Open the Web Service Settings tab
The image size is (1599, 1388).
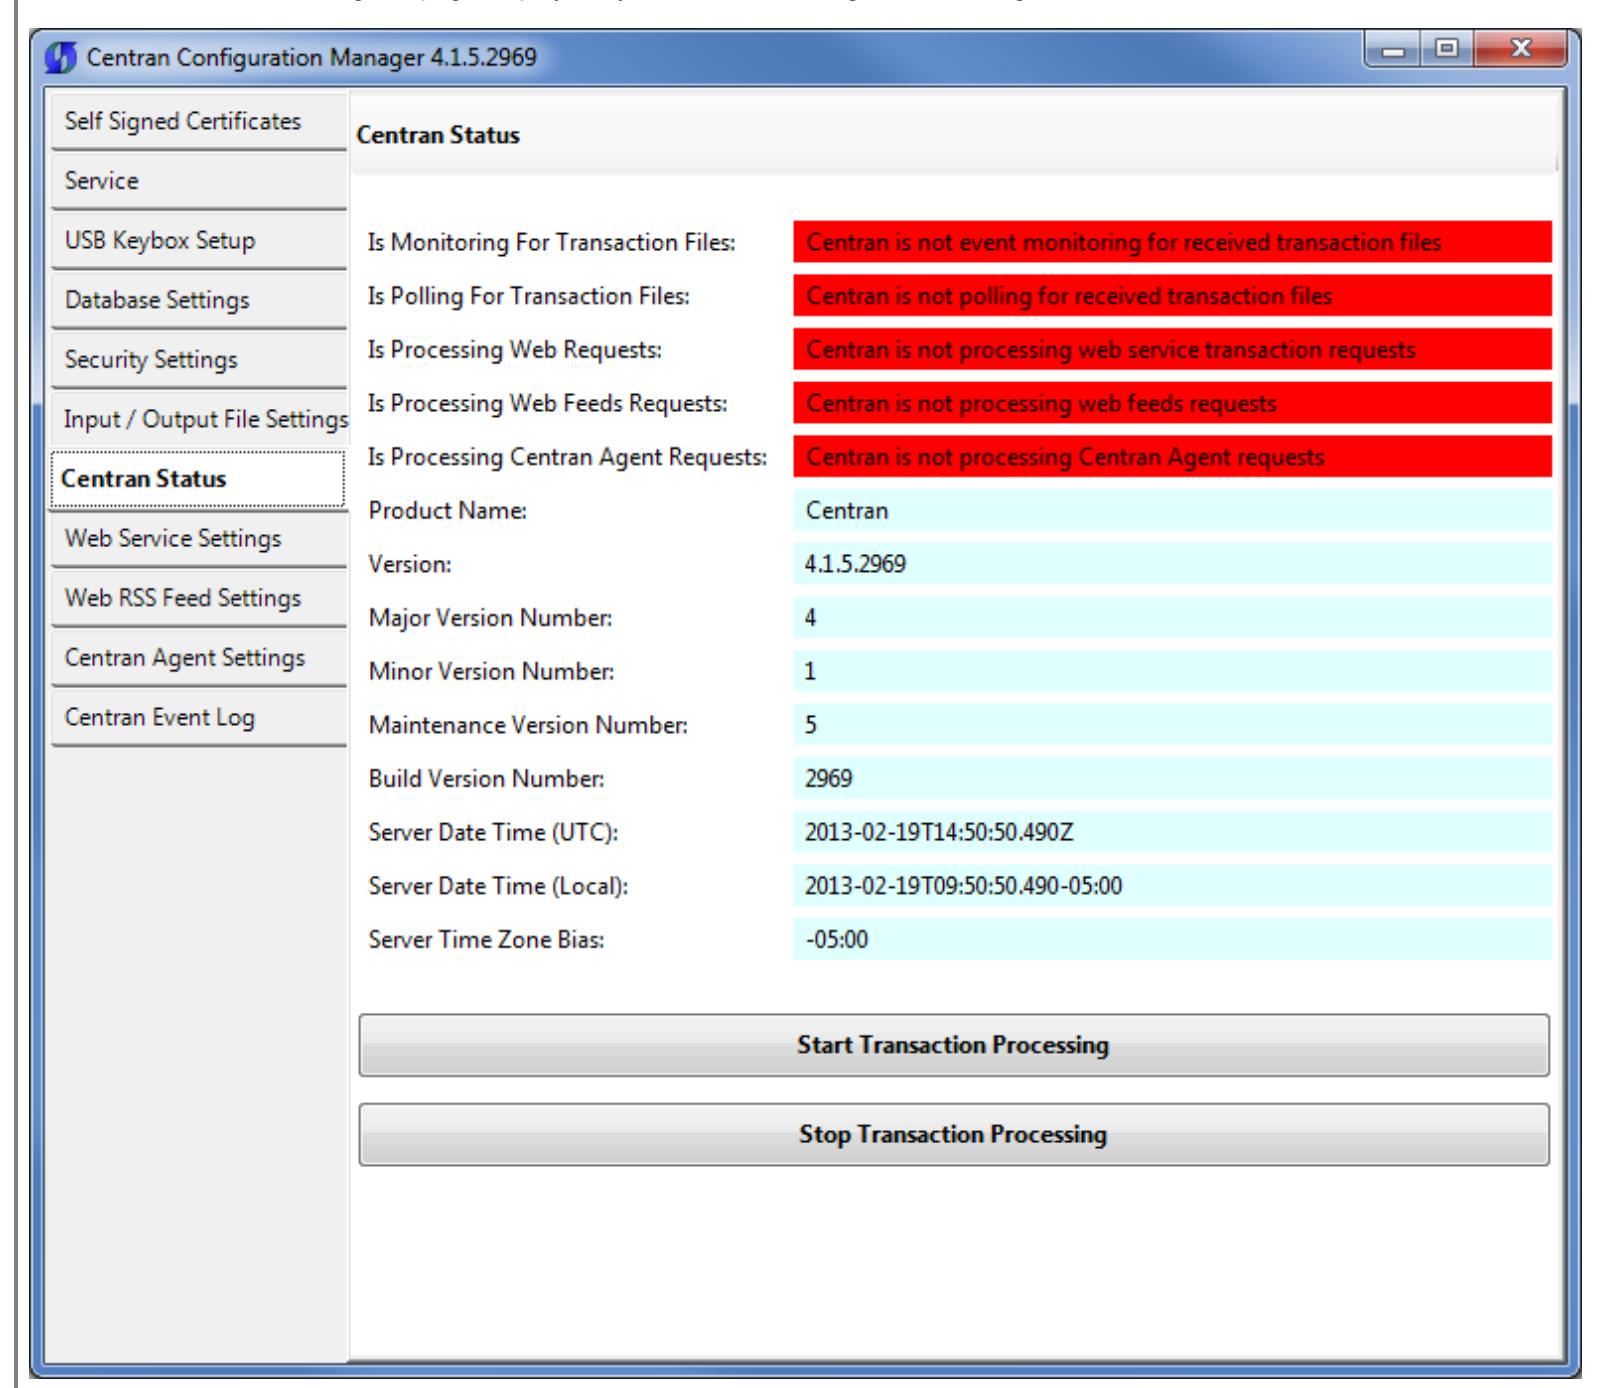coord(198,538)
